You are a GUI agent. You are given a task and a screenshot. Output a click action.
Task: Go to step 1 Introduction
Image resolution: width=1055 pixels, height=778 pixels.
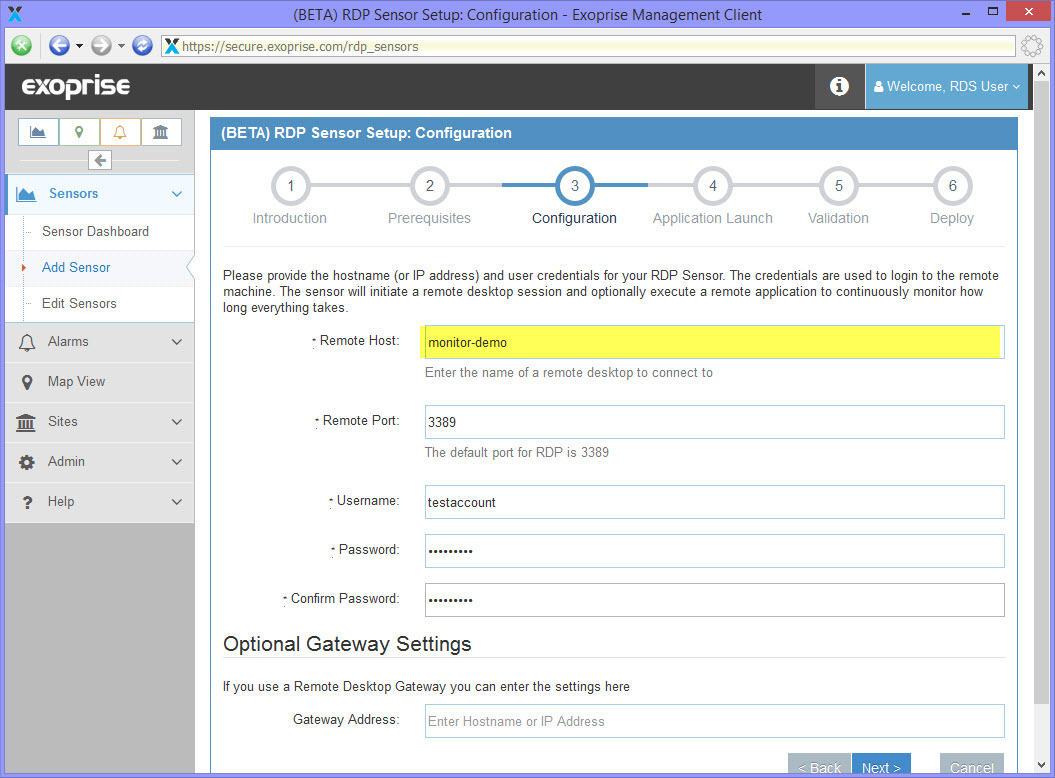click(x=291, y=186)
